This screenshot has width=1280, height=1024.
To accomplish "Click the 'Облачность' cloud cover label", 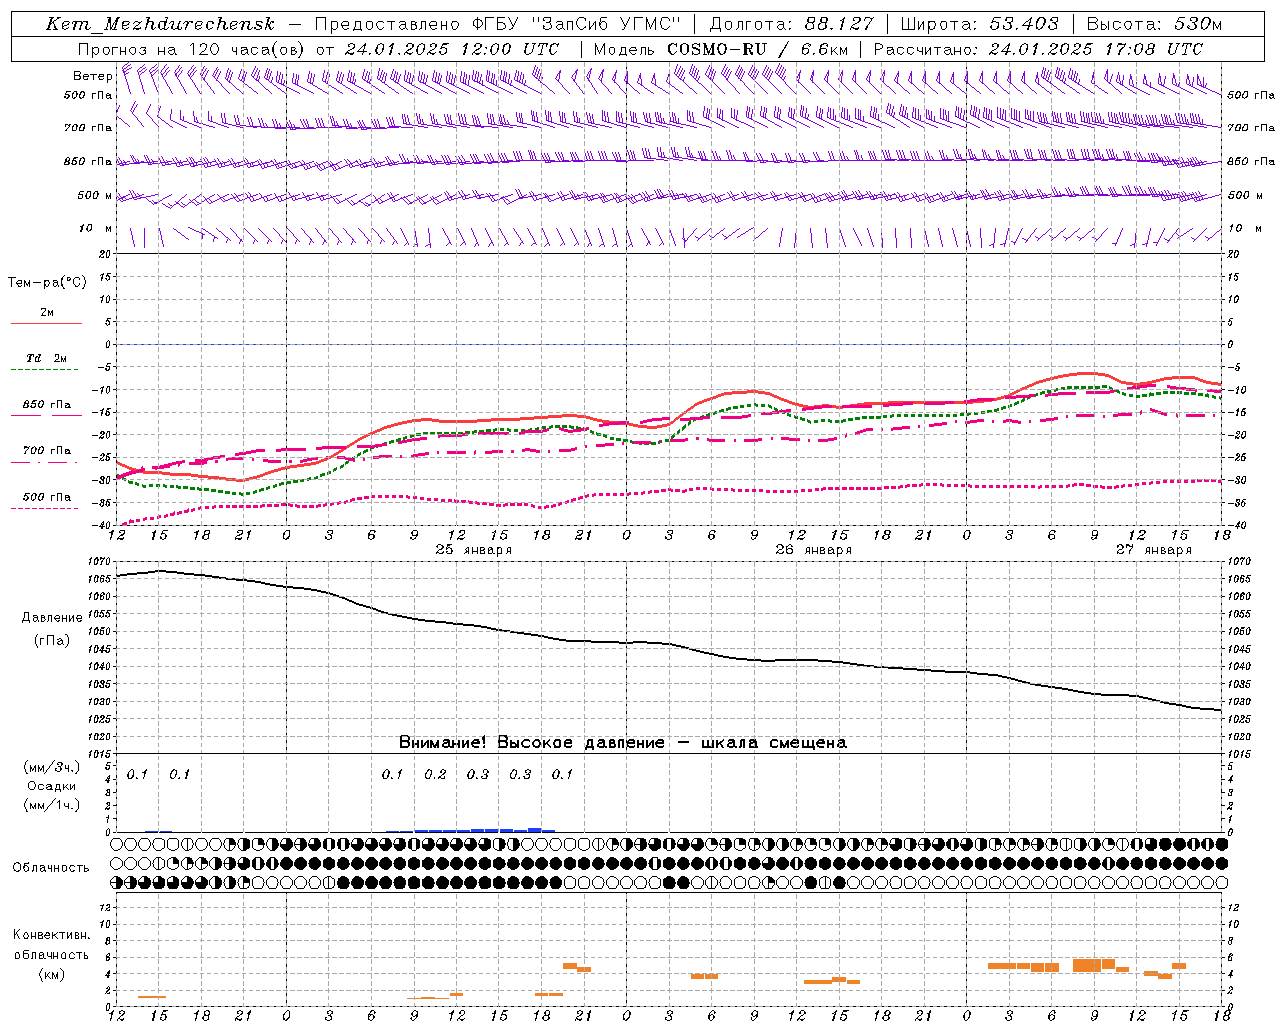I will pyautogui.click(x=51, y=868).
